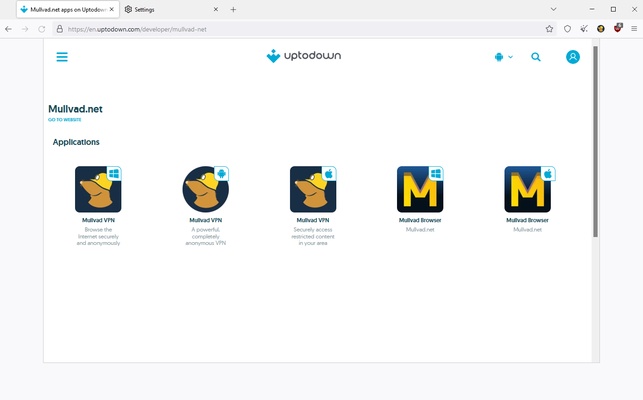Click the Mullvad.net developer heading
This screenshot has height=400, width=643.
pos(75,109)
